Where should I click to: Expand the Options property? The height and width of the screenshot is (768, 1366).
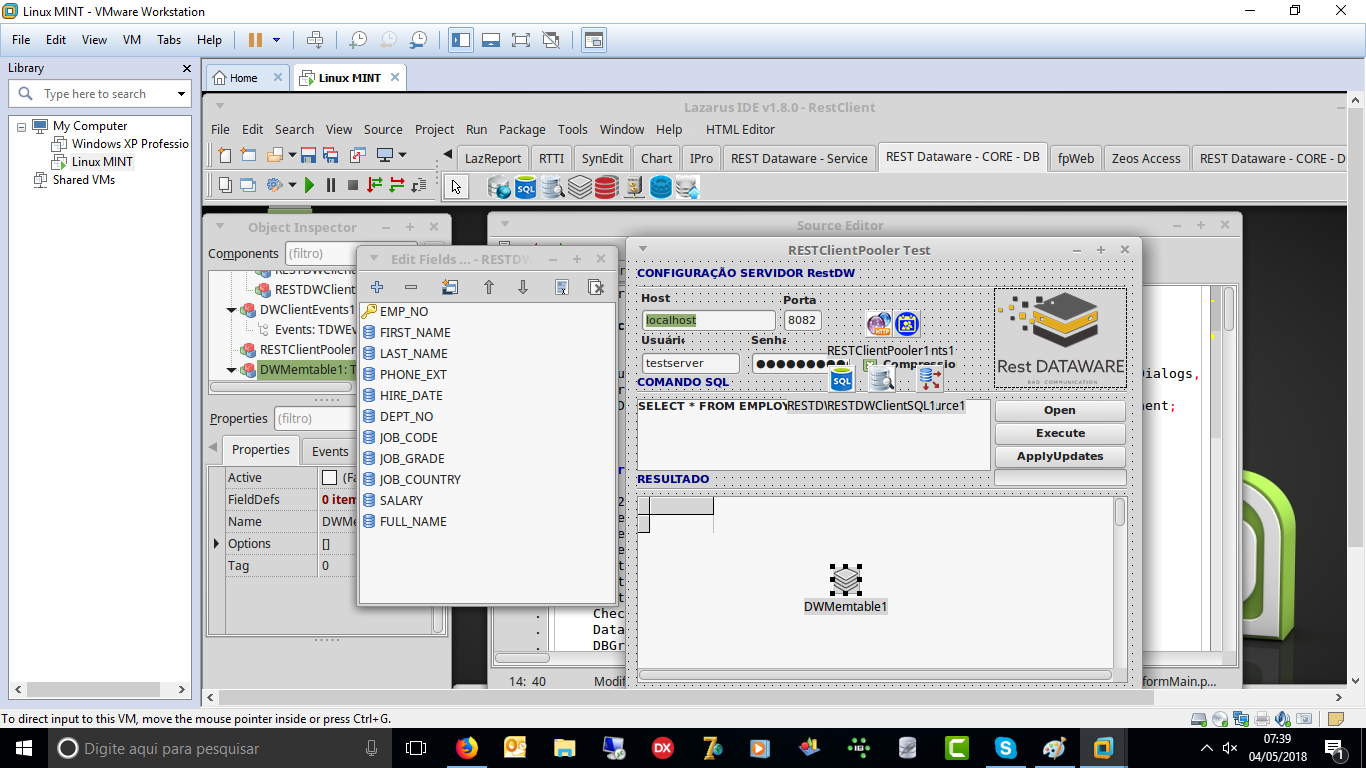(217, 543)
